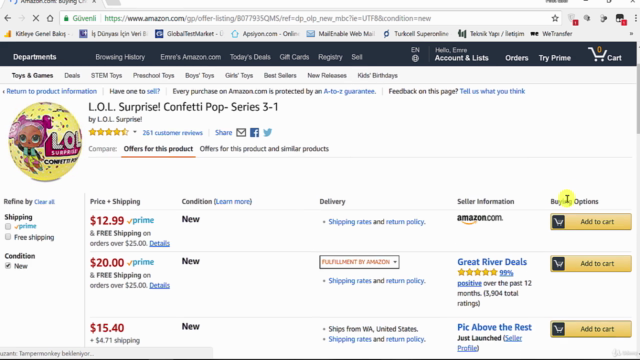Open Registry nav item

coord(330,57)
